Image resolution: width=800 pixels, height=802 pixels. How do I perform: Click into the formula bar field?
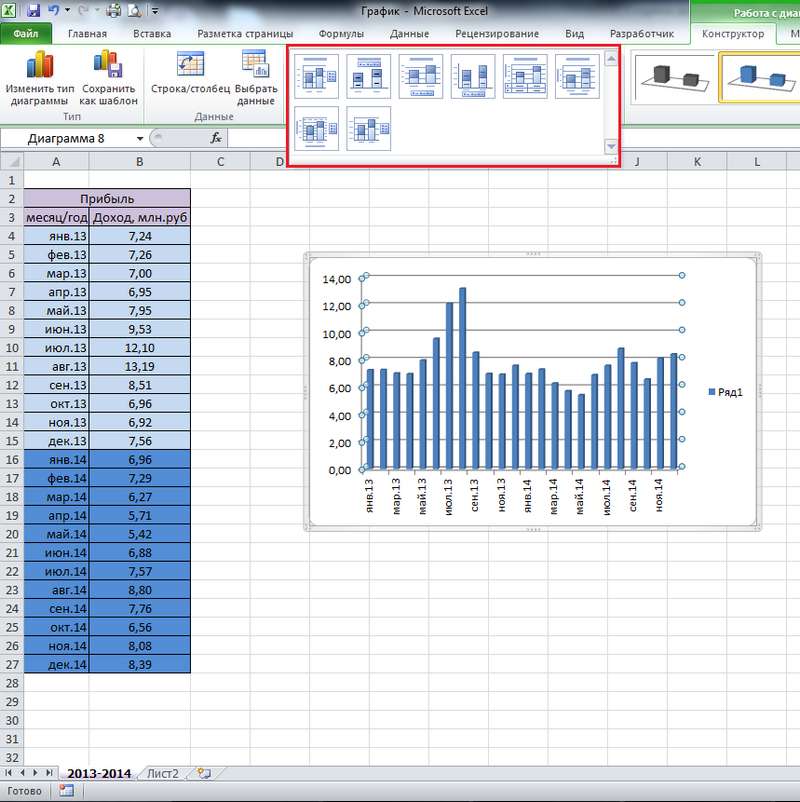(514, 138)
